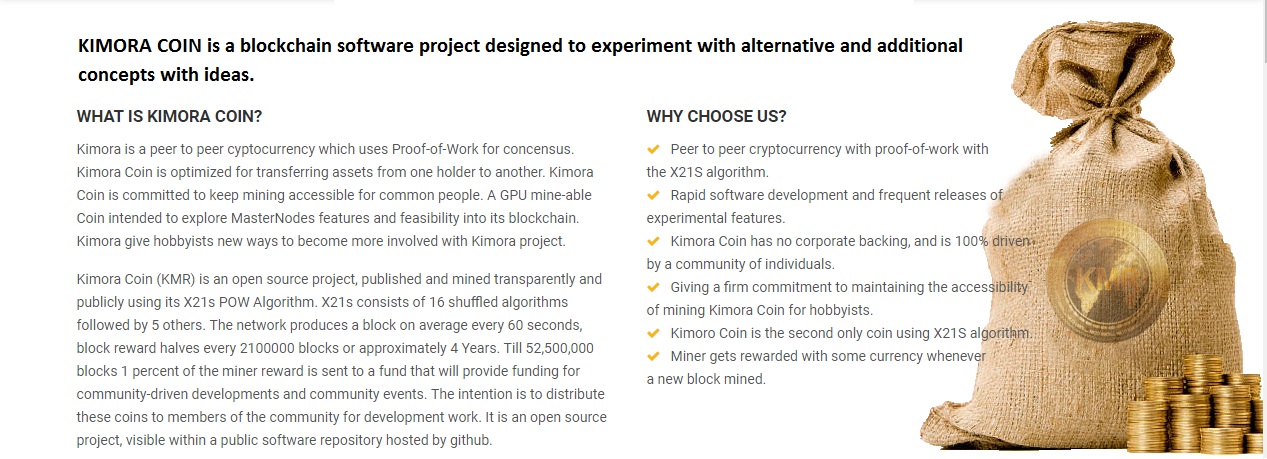This screenshot has width=1267, height=459.
Task: Click the text 'the X21S algorithm.'
Action: [x=708, y=172]
